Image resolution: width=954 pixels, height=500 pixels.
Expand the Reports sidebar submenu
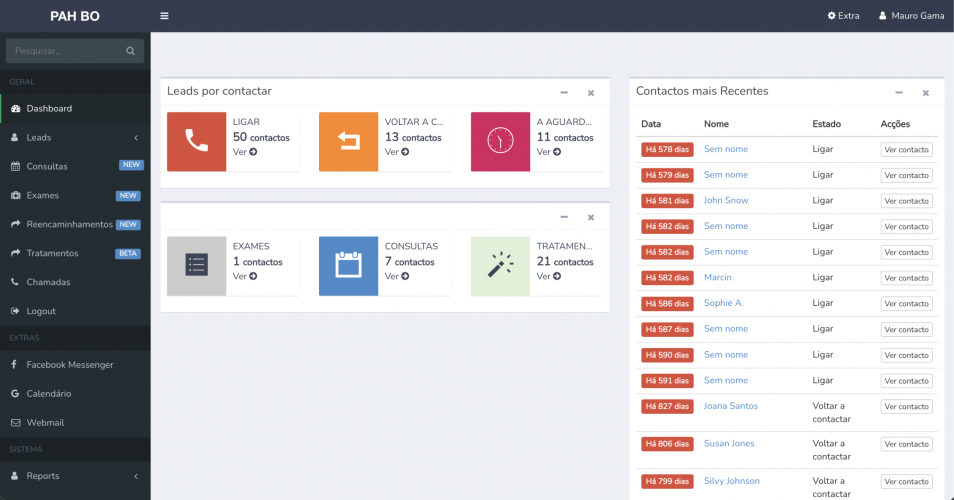point(136,476)
